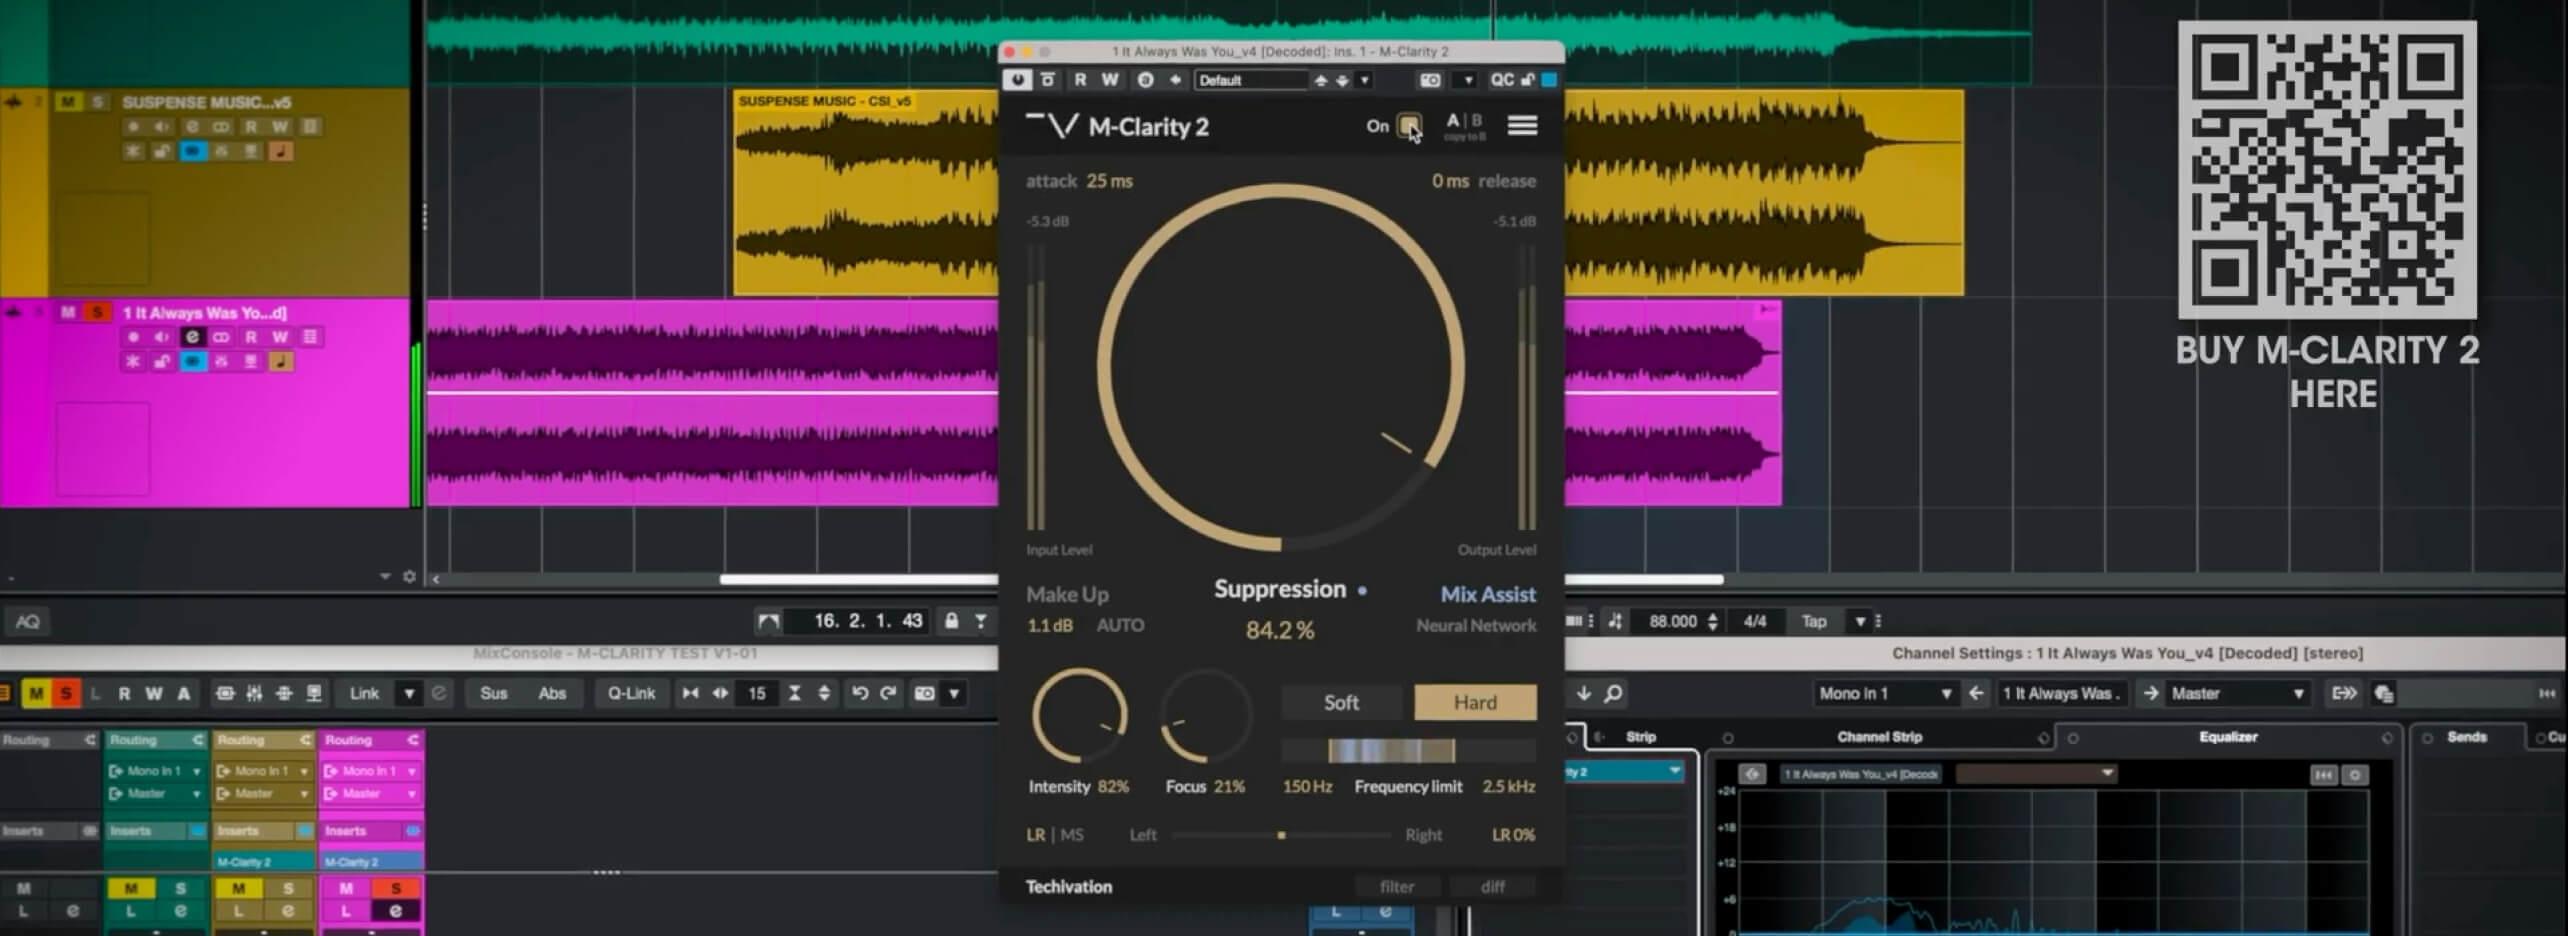The height and width of the screenshot is (936, 2568).
Task: Click the Tap tempo button
Action: pyautogui.click(x=1813, y=621)
